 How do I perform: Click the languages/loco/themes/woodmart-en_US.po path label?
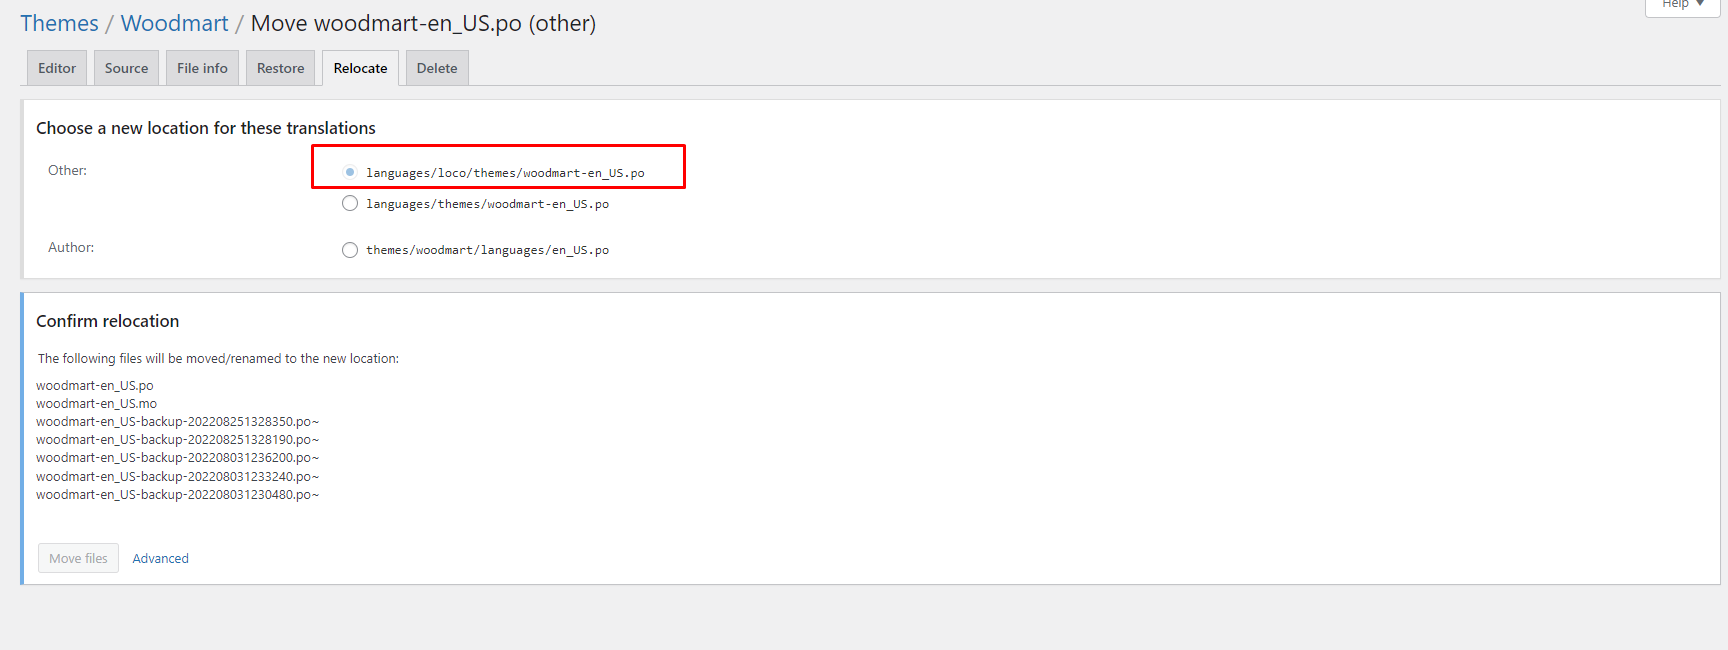pos(505,173)
